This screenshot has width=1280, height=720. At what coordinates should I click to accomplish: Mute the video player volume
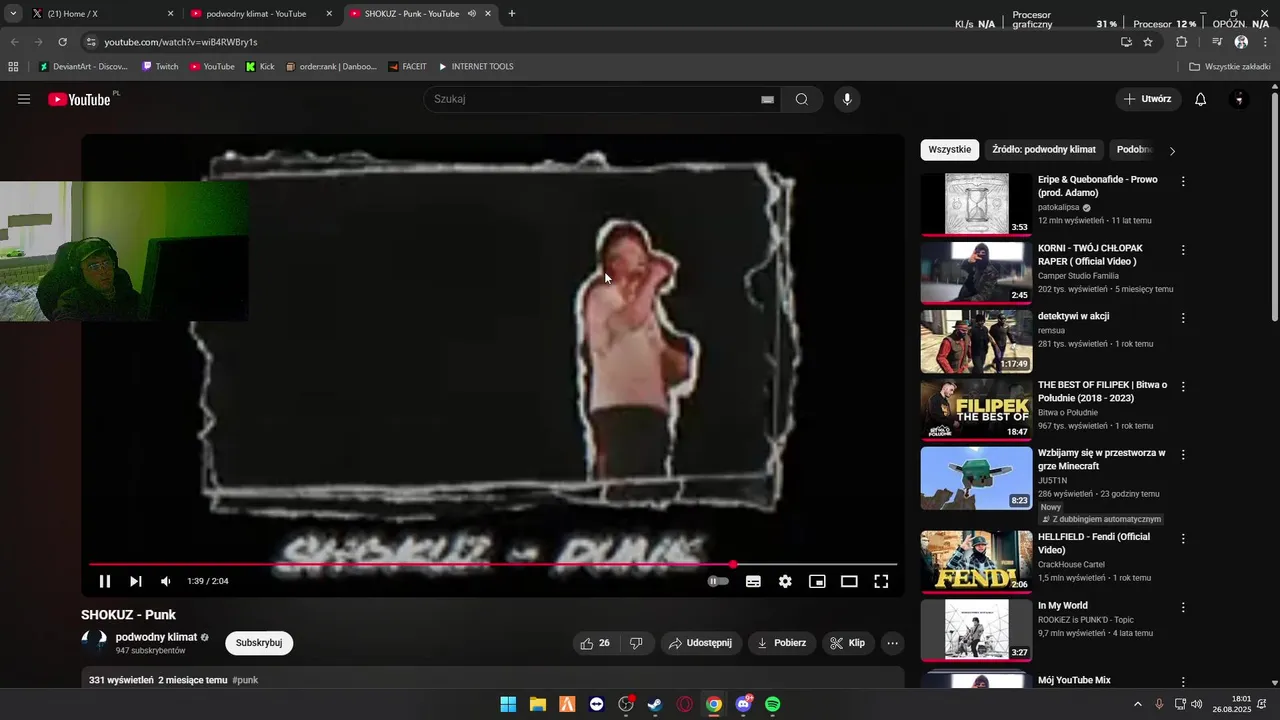[x=166, y=581]
